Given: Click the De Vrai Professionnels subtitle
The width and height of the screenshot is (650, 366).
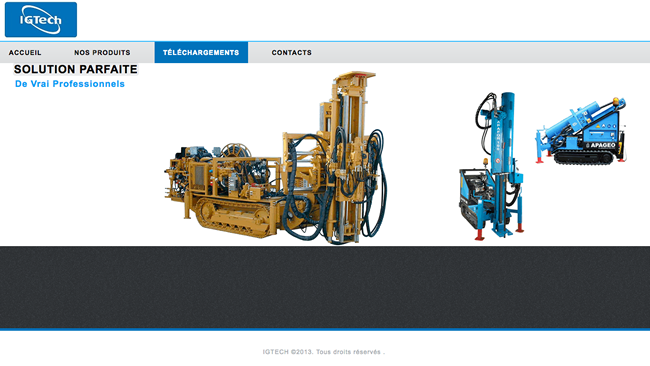Looking at the screenshot, I should (x=70, y=84).
